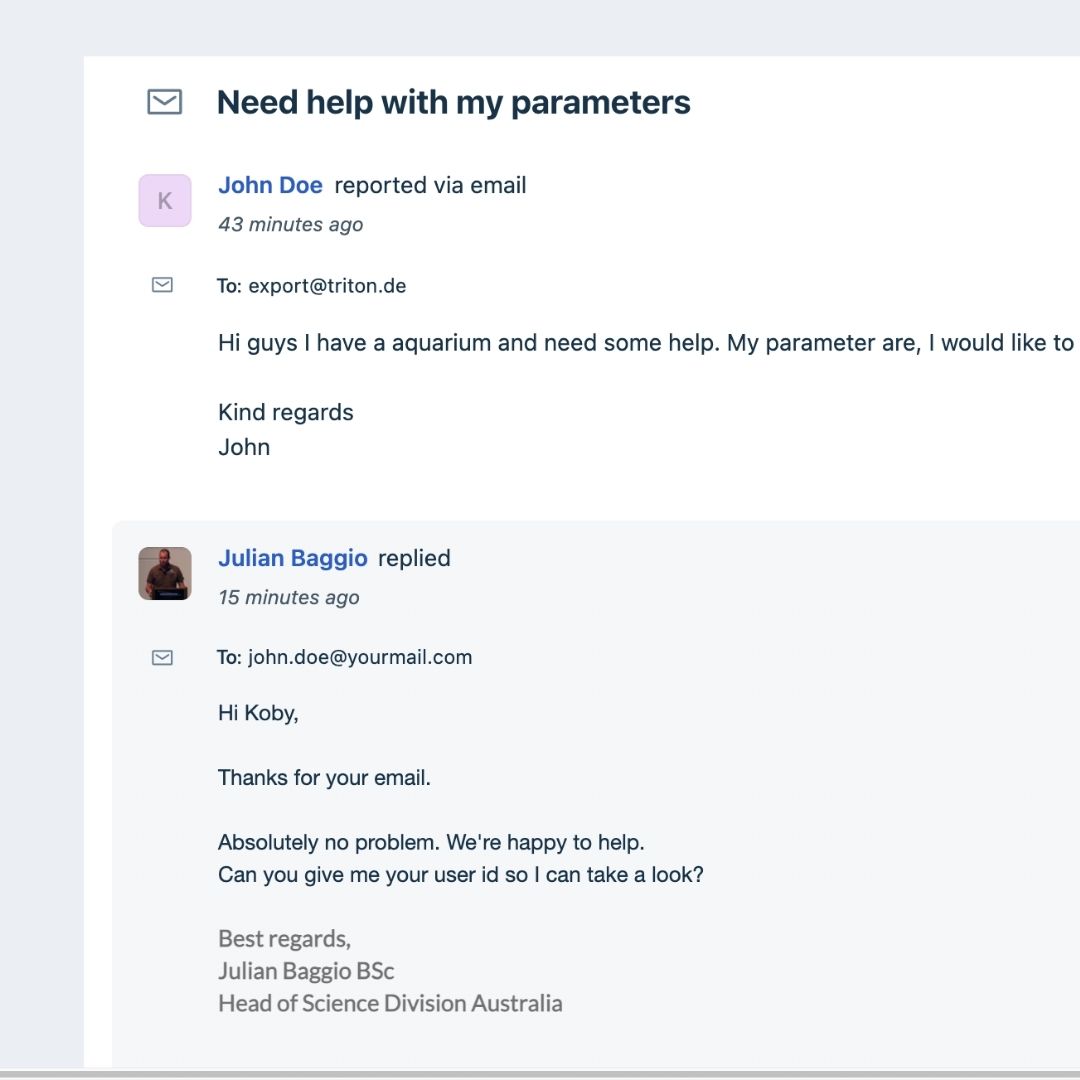1080x1080 pixels.
Task: Click the mail icon beside export@triton.de
Action: point(162,285)
